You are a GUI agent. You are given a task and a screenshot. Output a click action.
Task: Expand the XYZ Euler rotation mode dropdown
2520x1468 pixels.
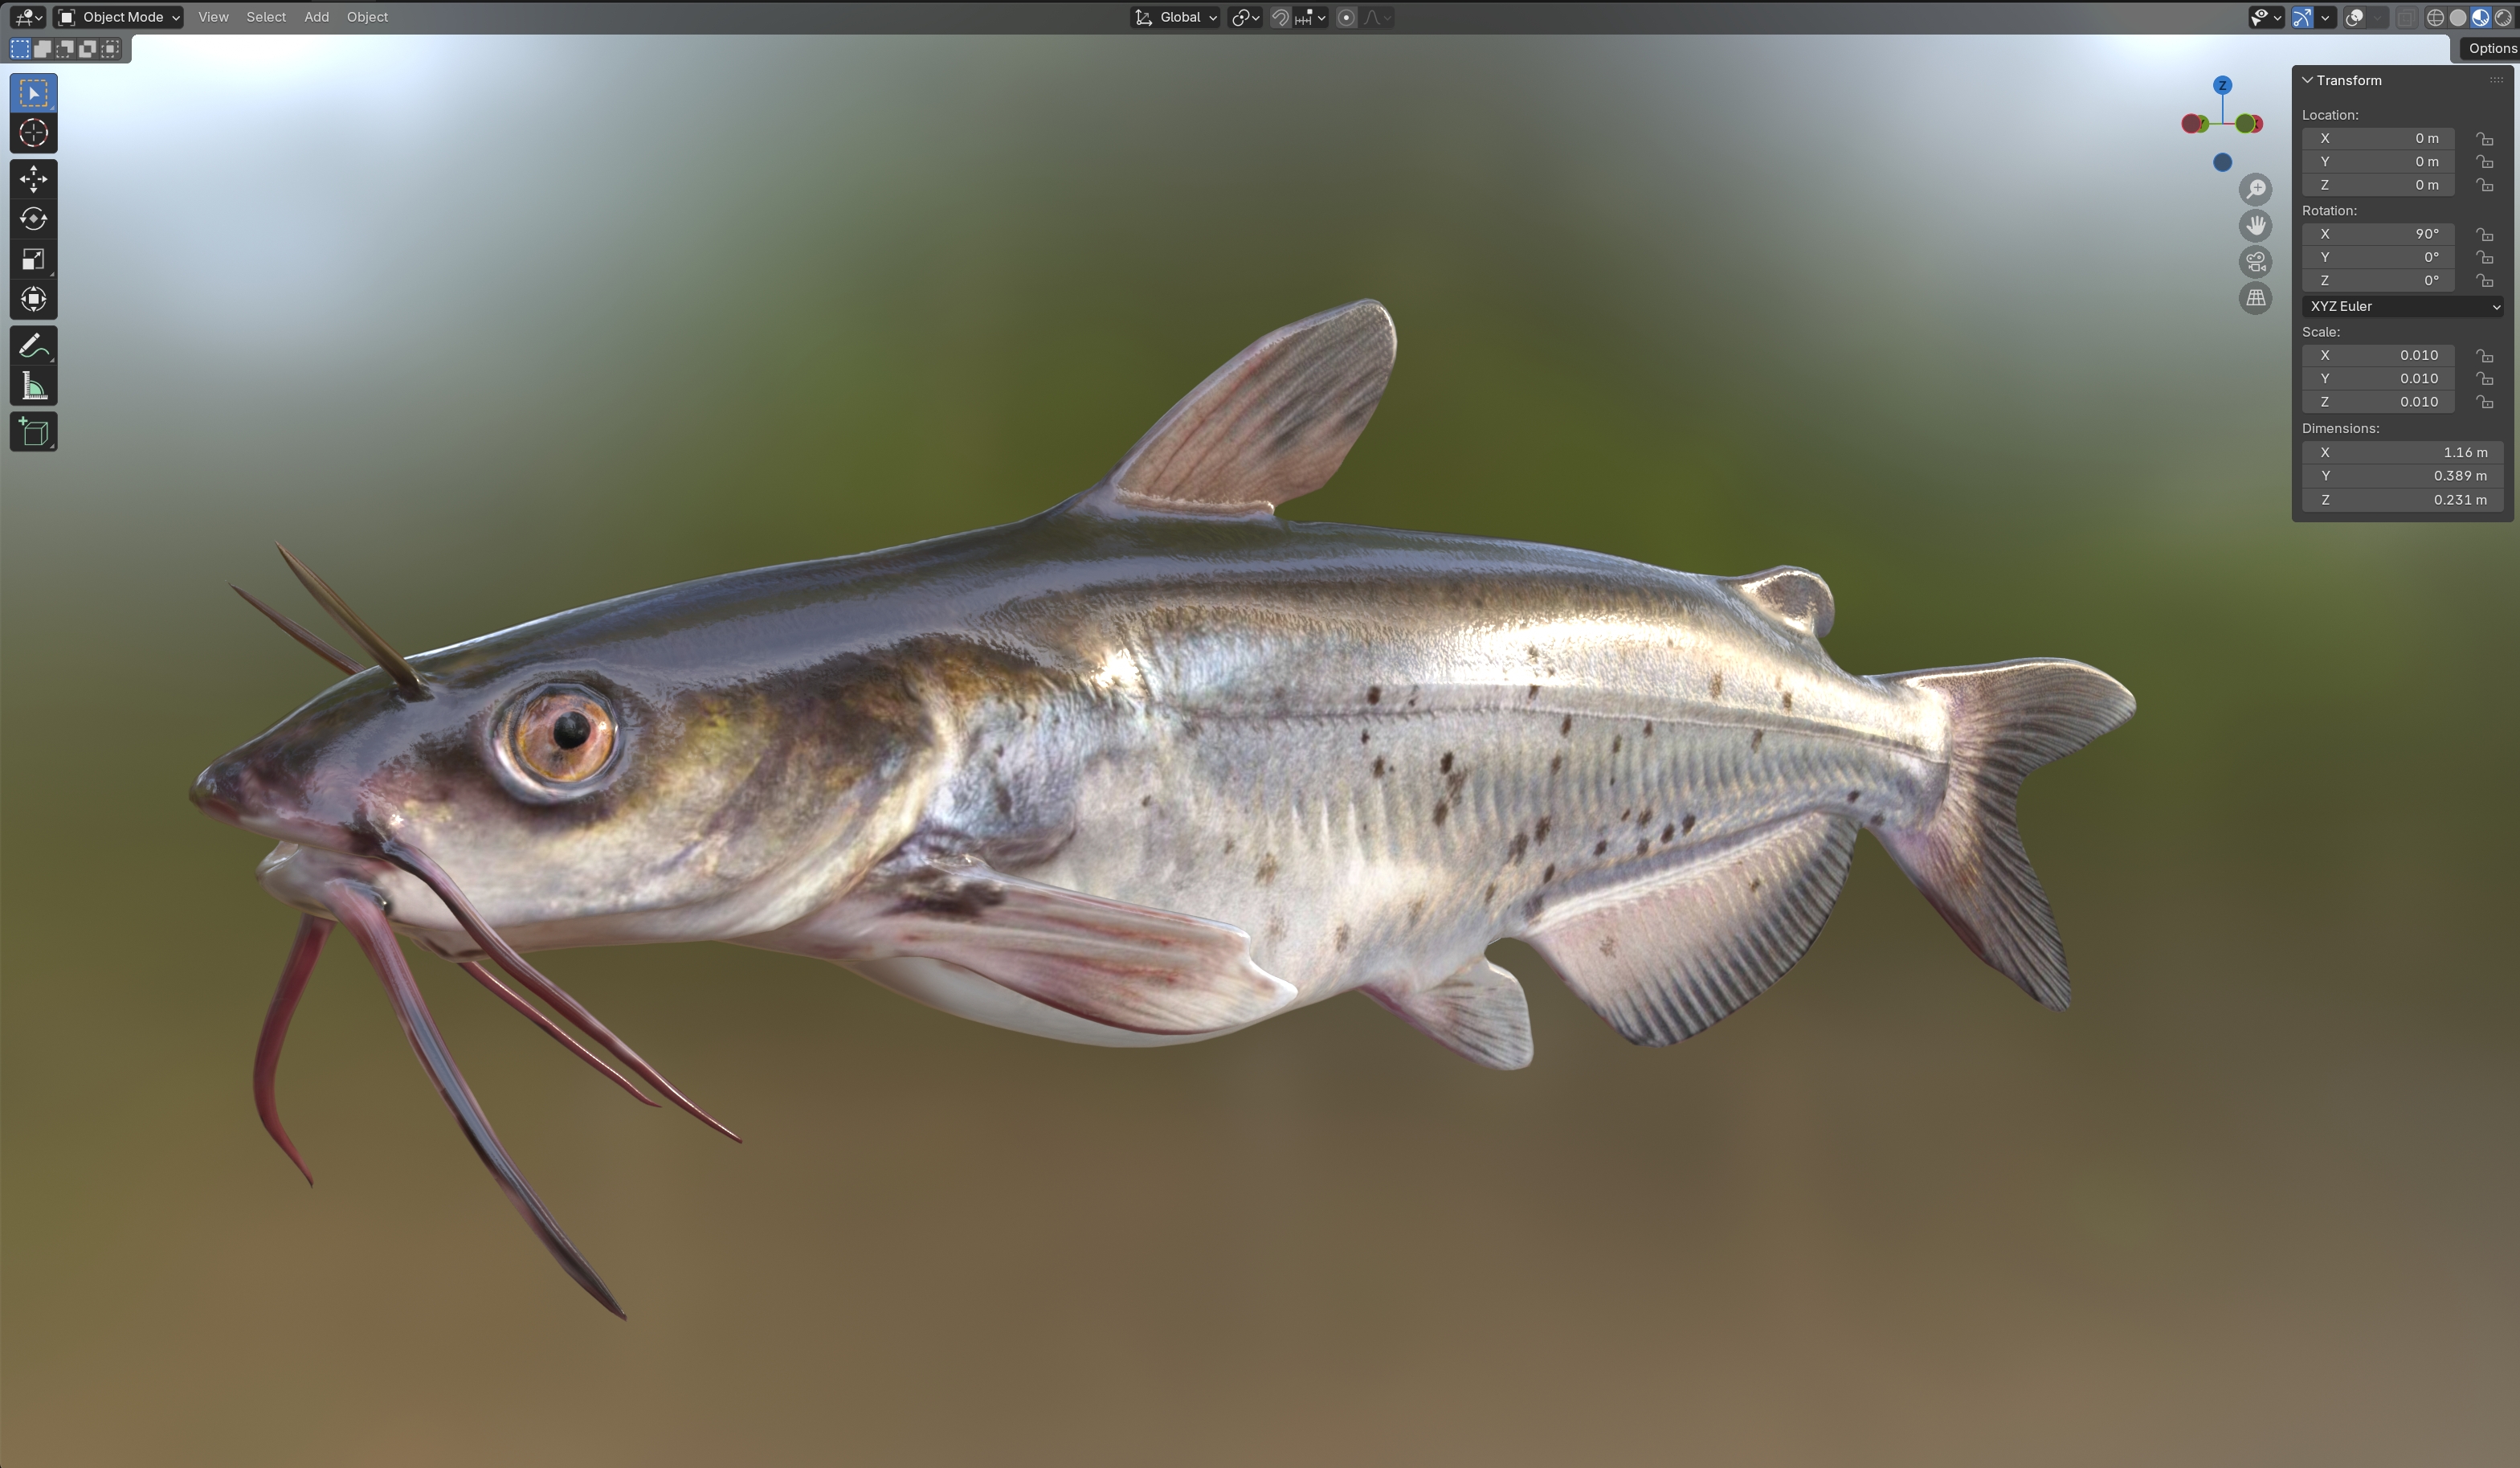pyautogui.click(x=2402, y=306)
